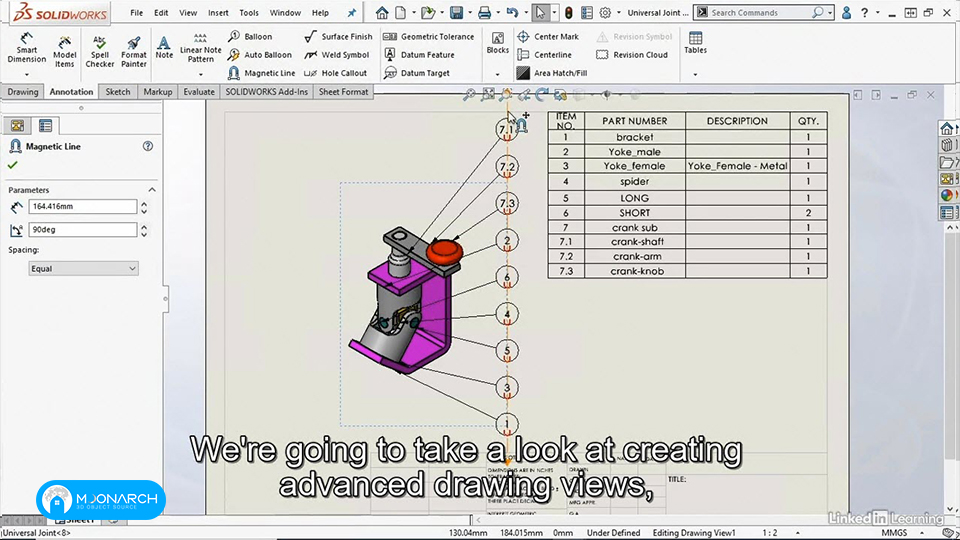Open the PropertyManager tab in the left panel
The height and width of the screenshot is (540, 960).
pyautogui.click(x=45, y=126)
